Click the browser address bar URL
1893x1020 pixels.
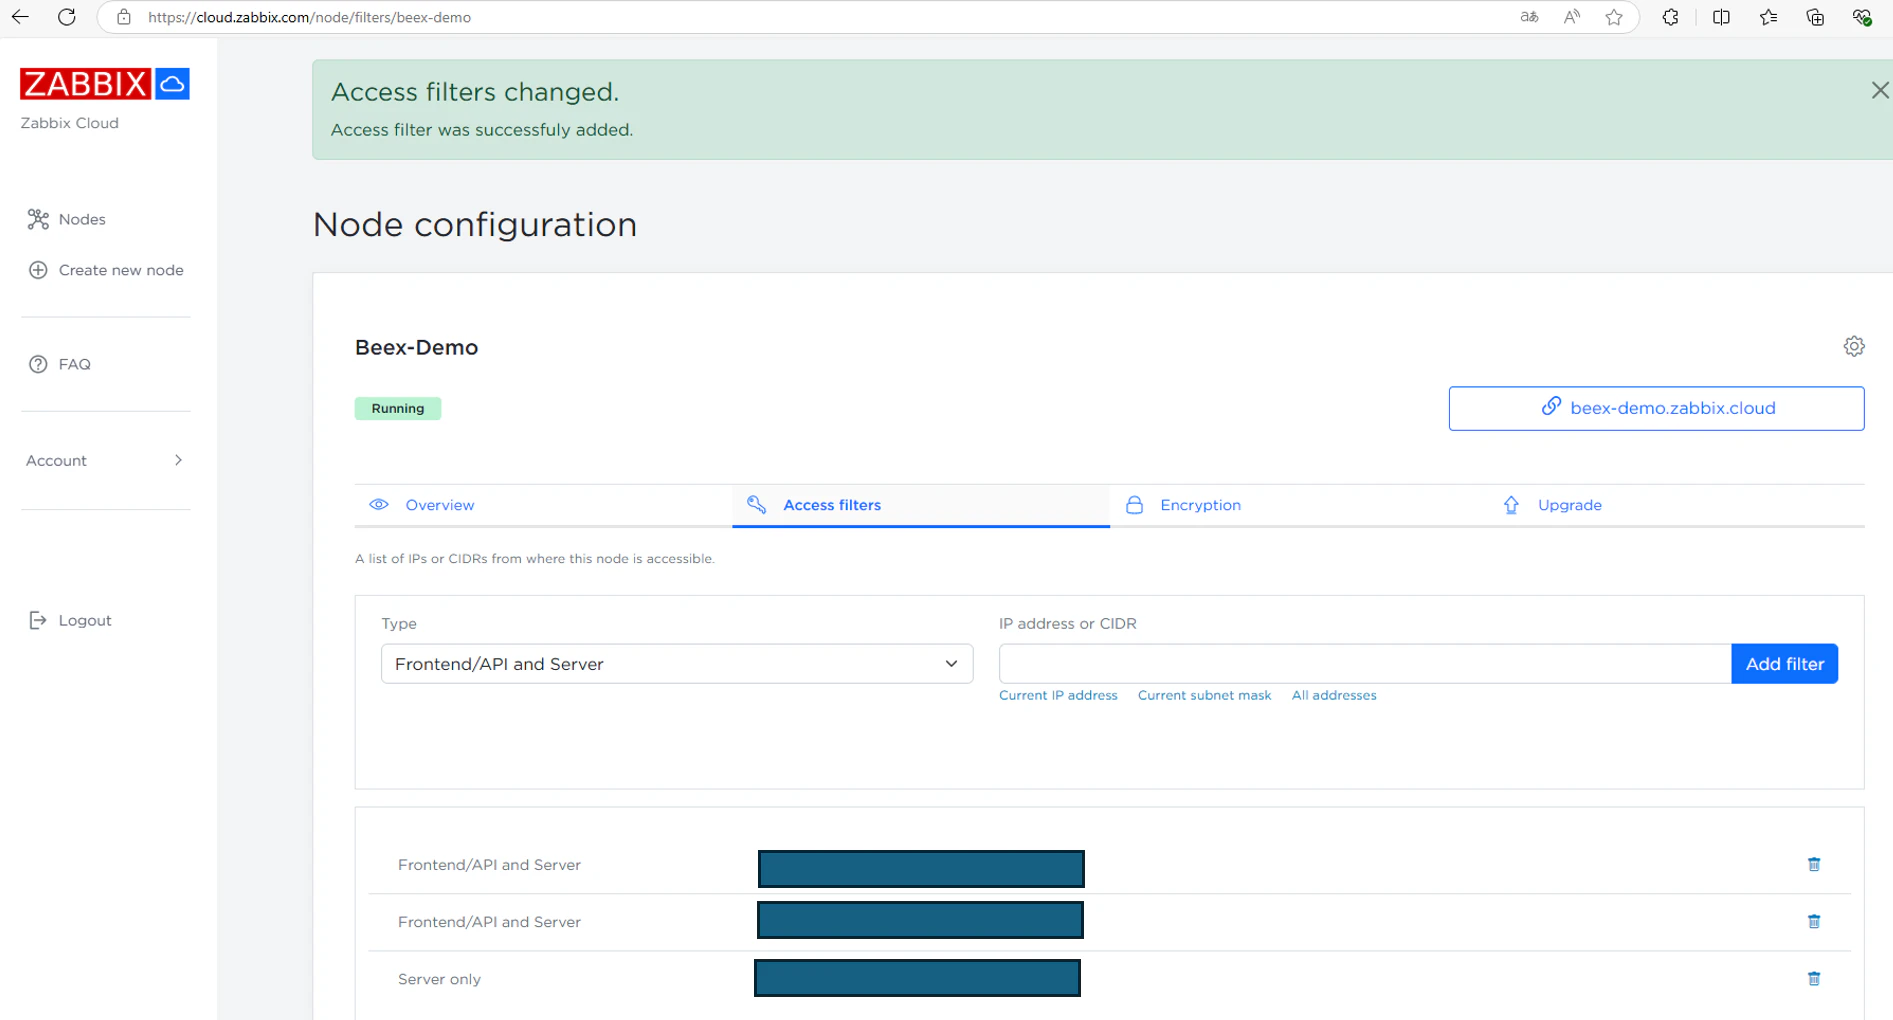(309, 17)
